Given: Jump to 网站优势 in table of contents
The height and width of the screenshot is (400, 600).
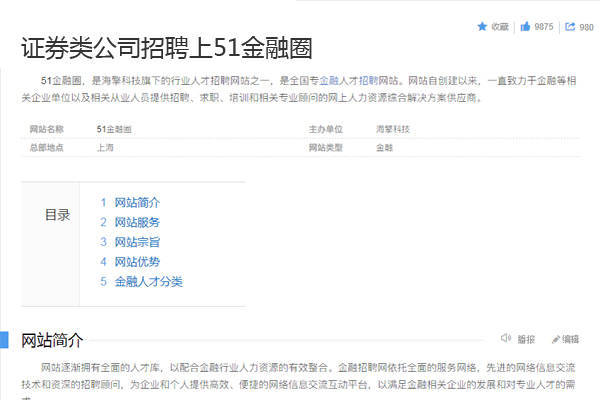Looking at the screenshot, I should click(x=137, y=262).
